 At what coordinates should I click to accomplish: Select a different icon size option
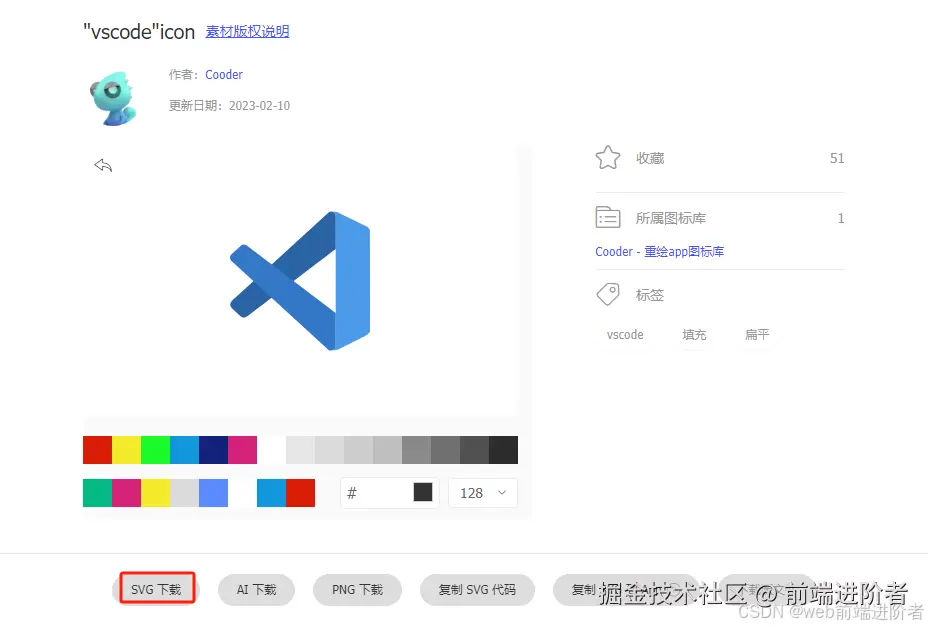pos(482,492)
